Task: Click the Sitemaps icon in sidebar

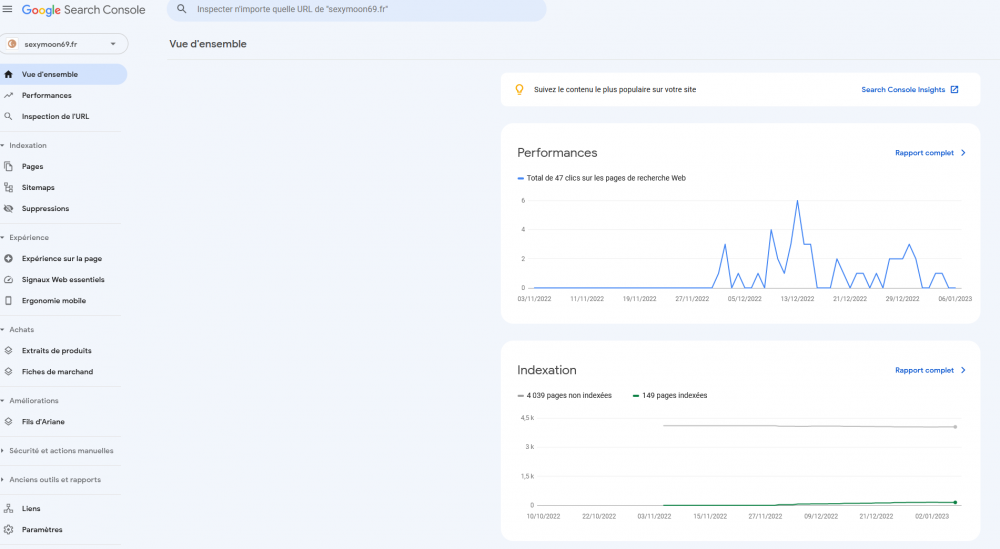Action: click(x=9, y=187)
